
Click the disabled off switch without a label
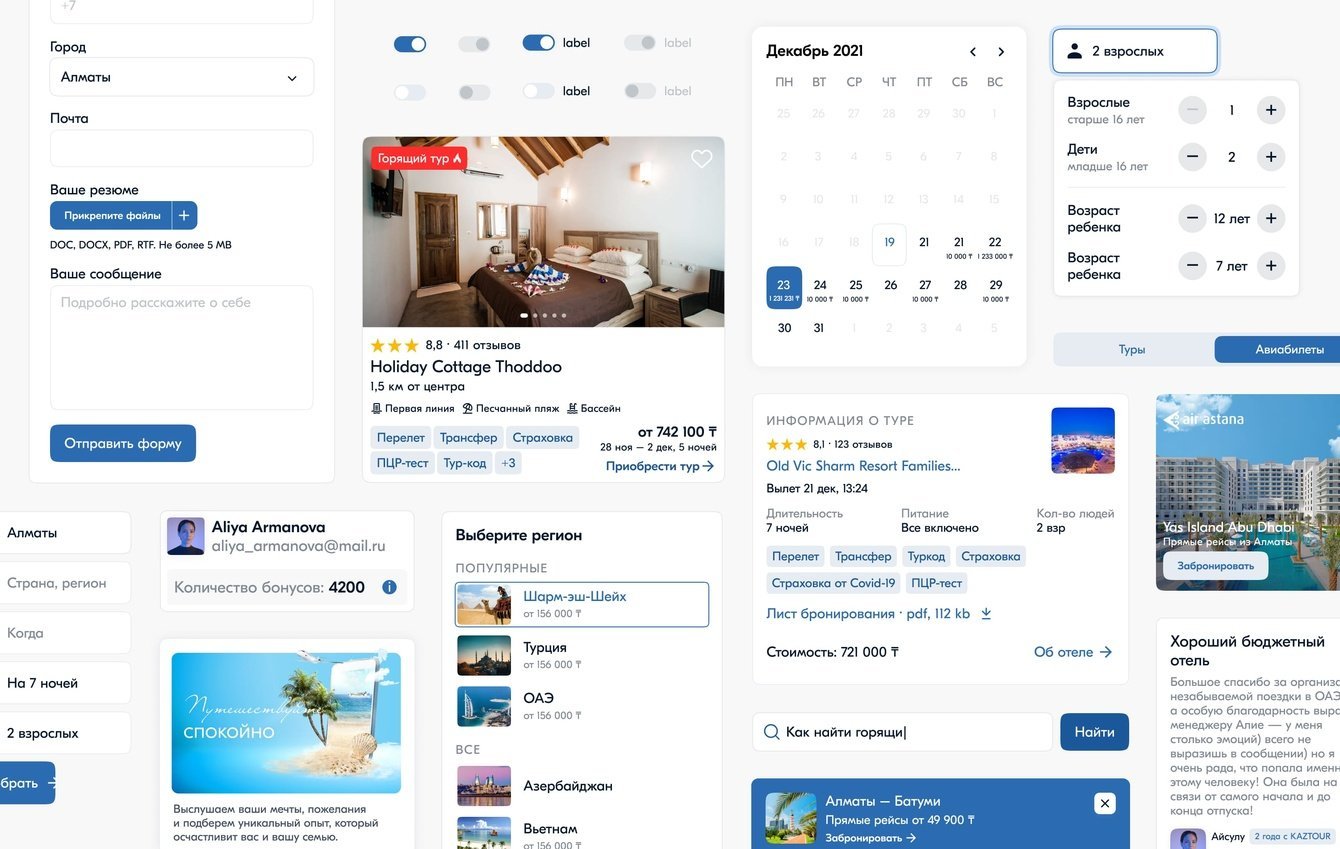click(474, 92)
